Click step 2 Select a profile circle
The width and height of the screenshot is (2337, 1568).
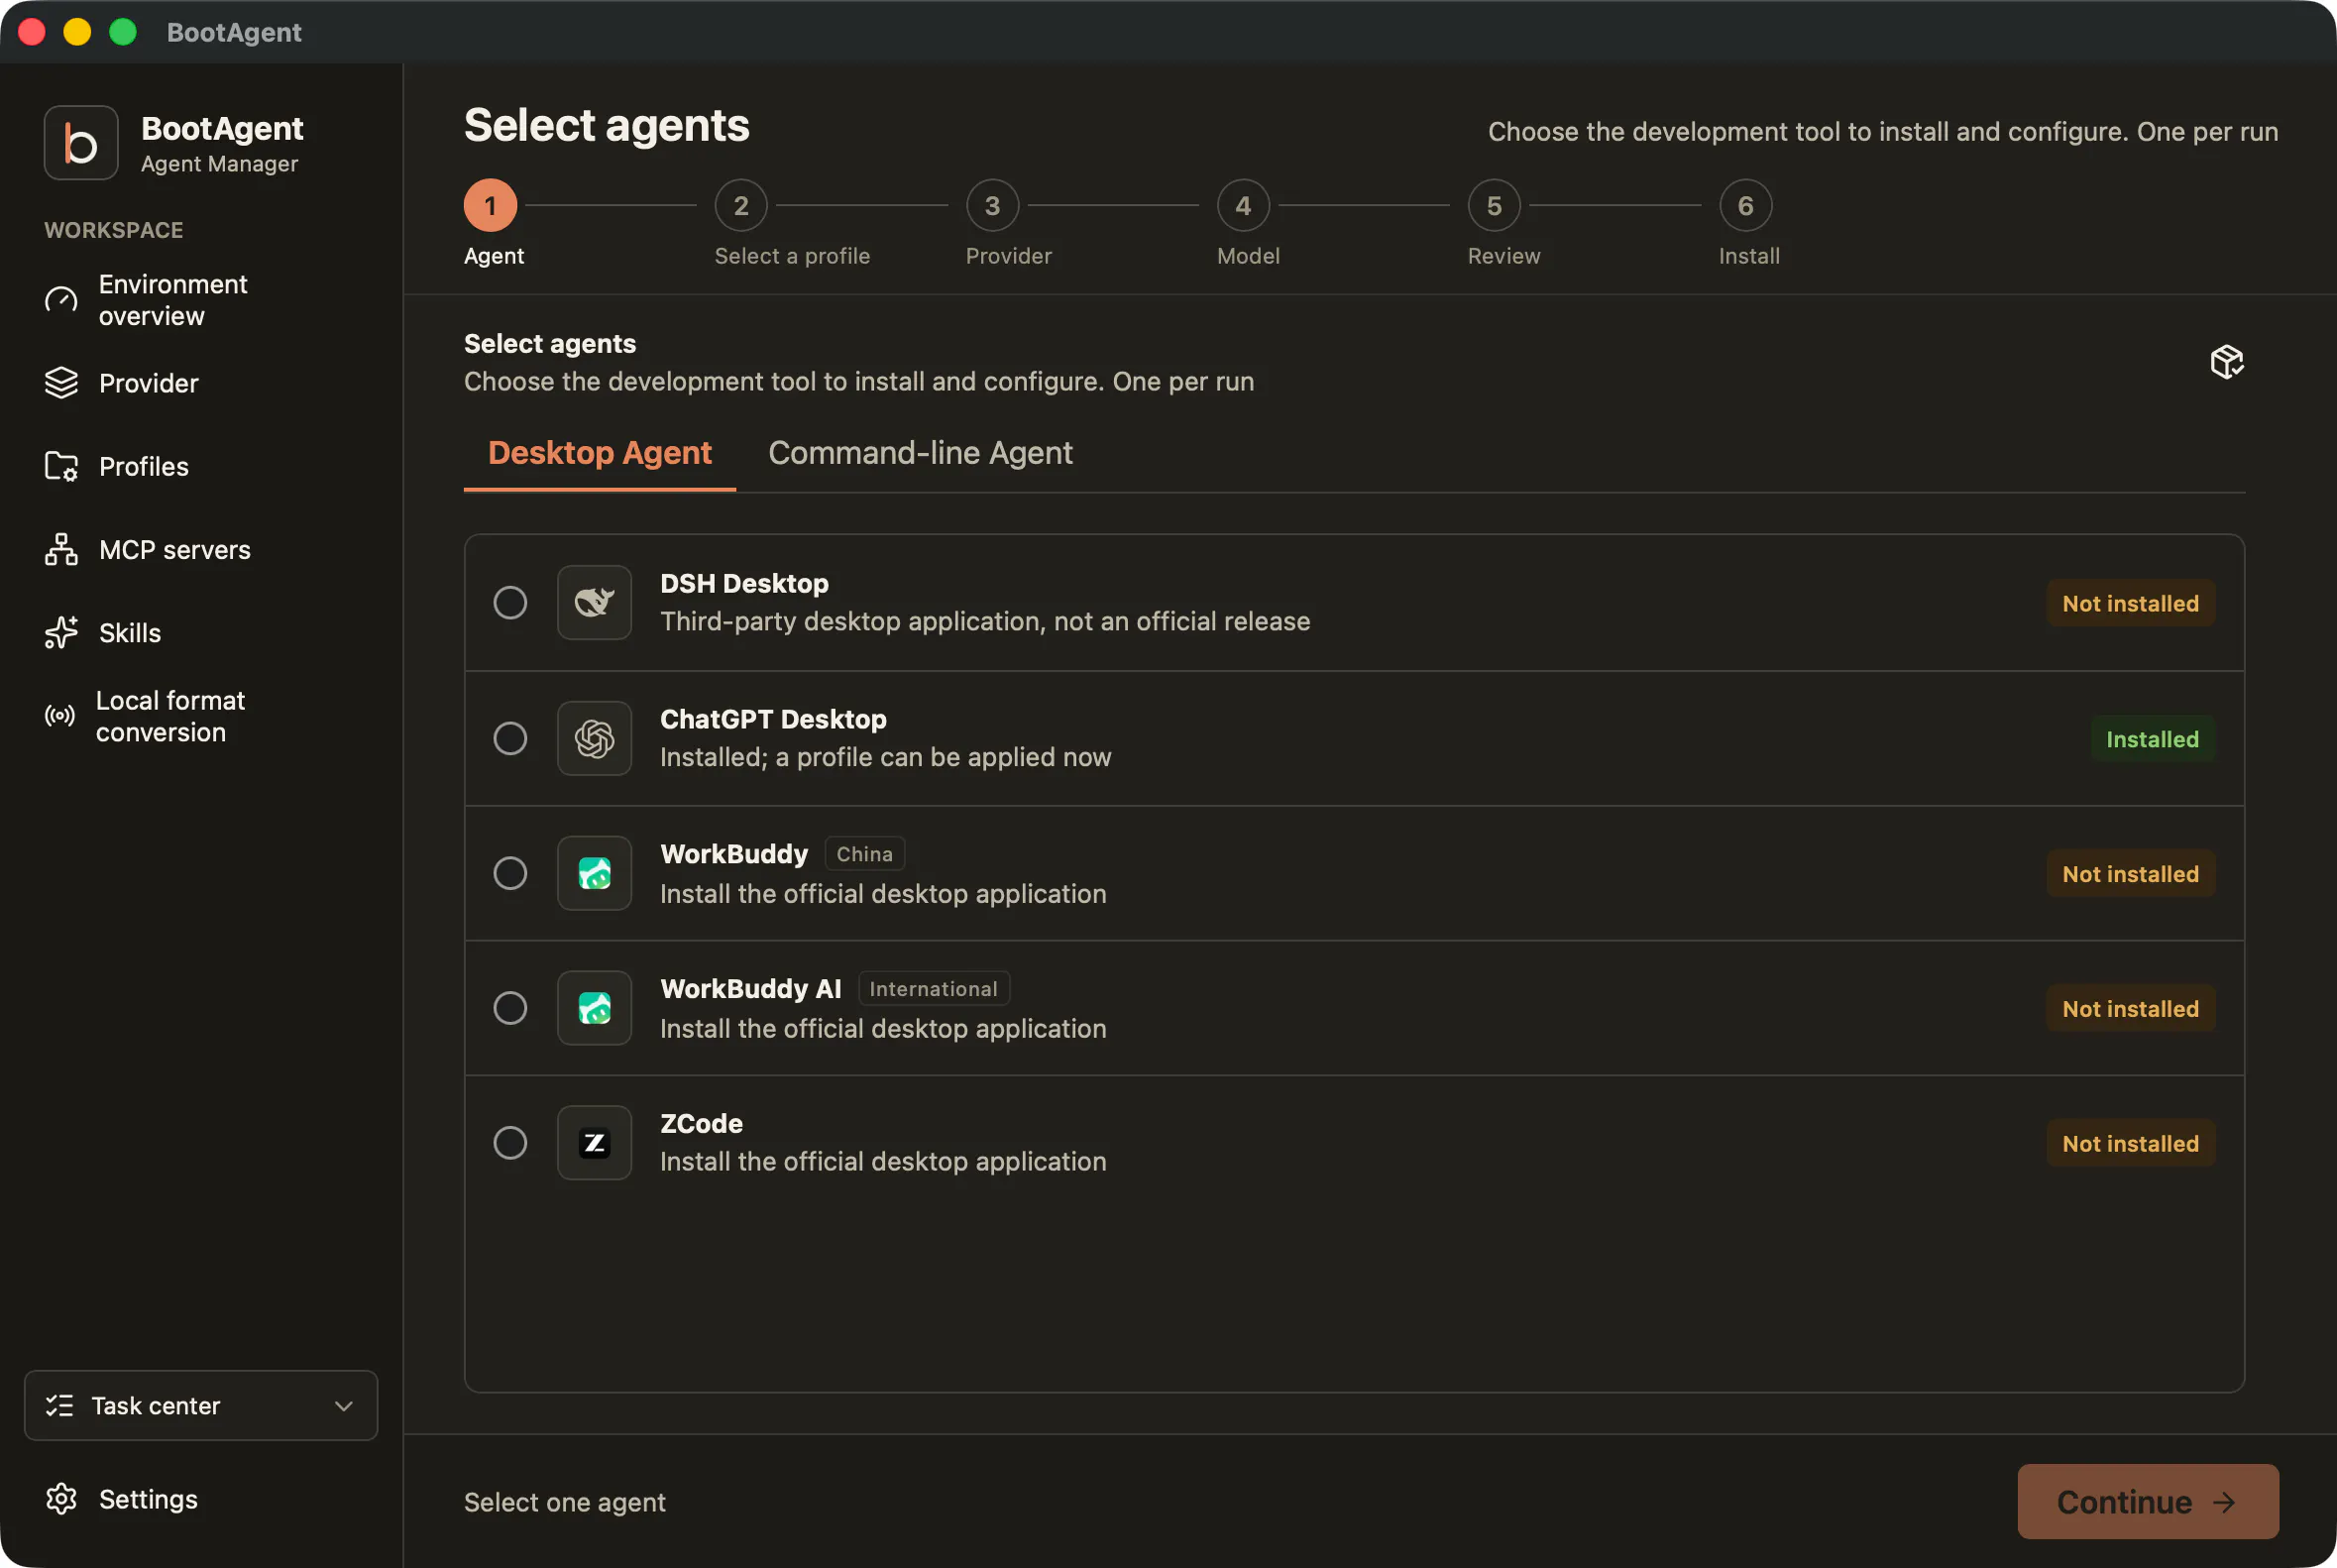click(741, 205)
